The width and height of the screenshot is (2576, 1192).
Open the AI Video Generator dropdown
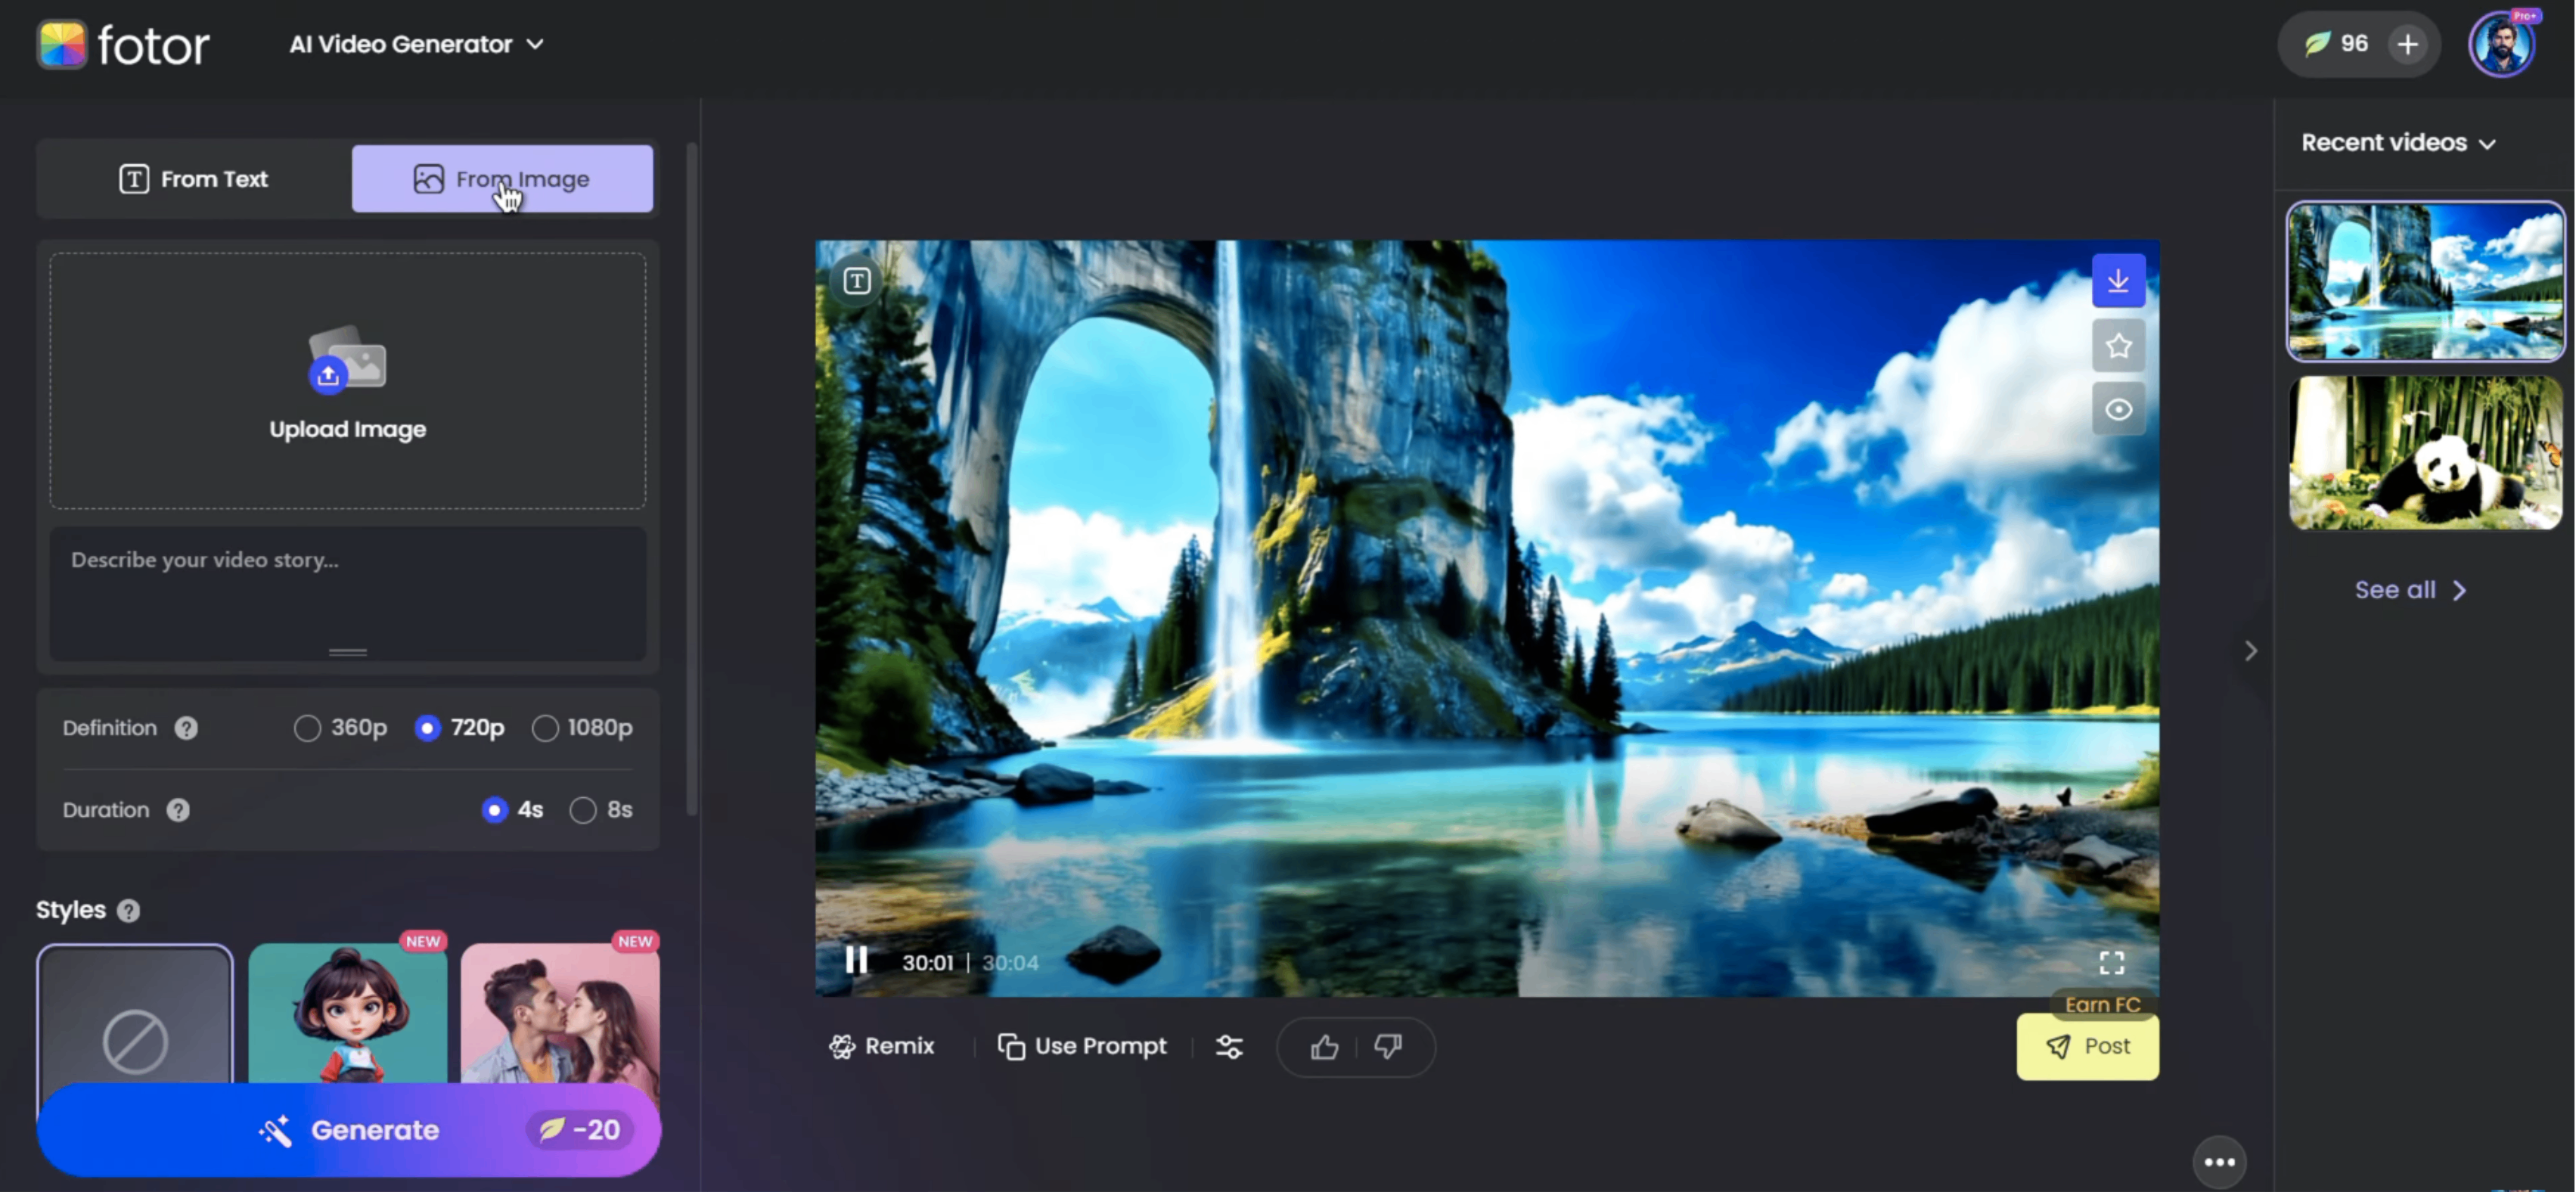pyautogui.click(x=416, y=44)
